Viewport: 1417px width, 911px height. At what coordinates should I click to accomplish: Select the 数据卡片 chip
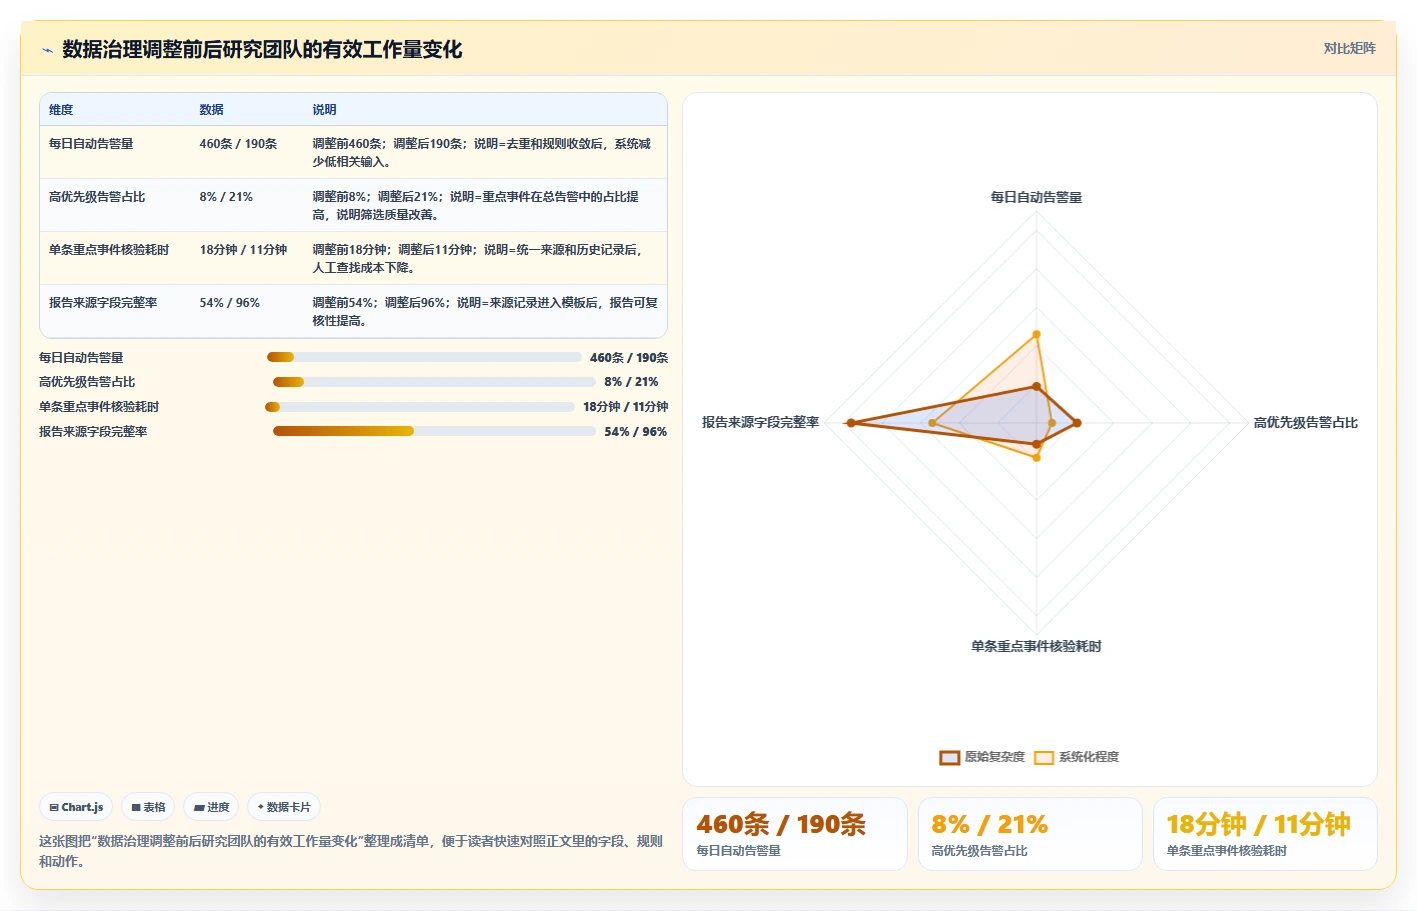point(284,807)
